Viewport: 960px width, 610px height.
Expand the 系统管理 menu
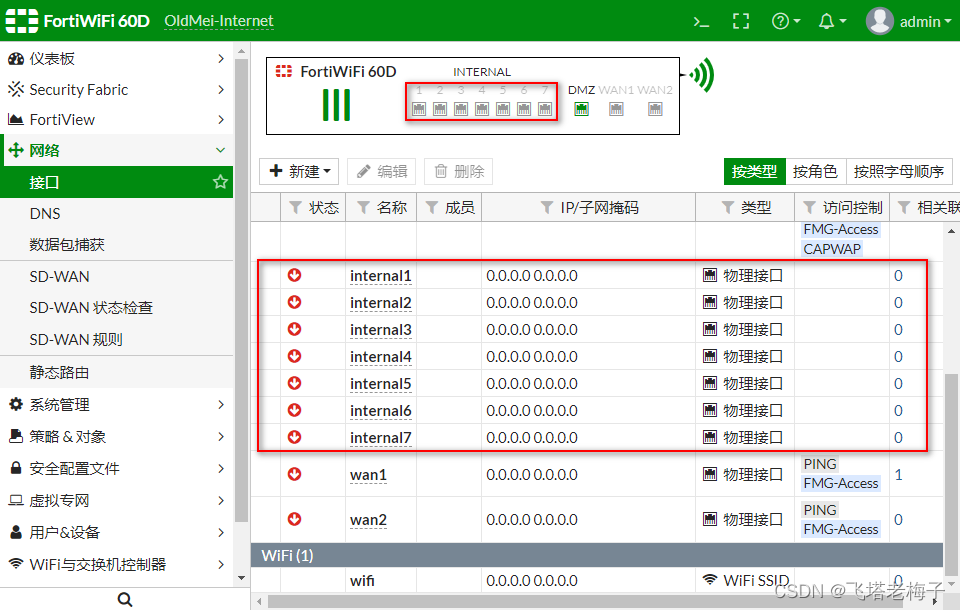coord(116,404)
